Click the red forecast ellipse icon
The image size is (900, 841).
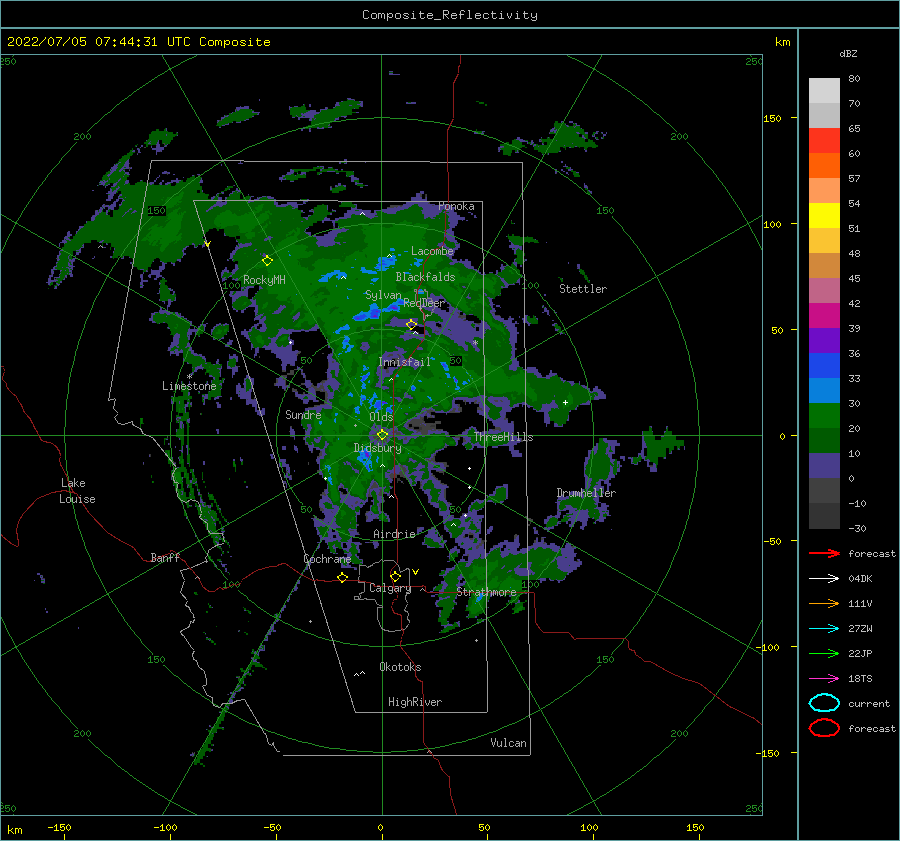pyautogui.click(x=824, y=728)
